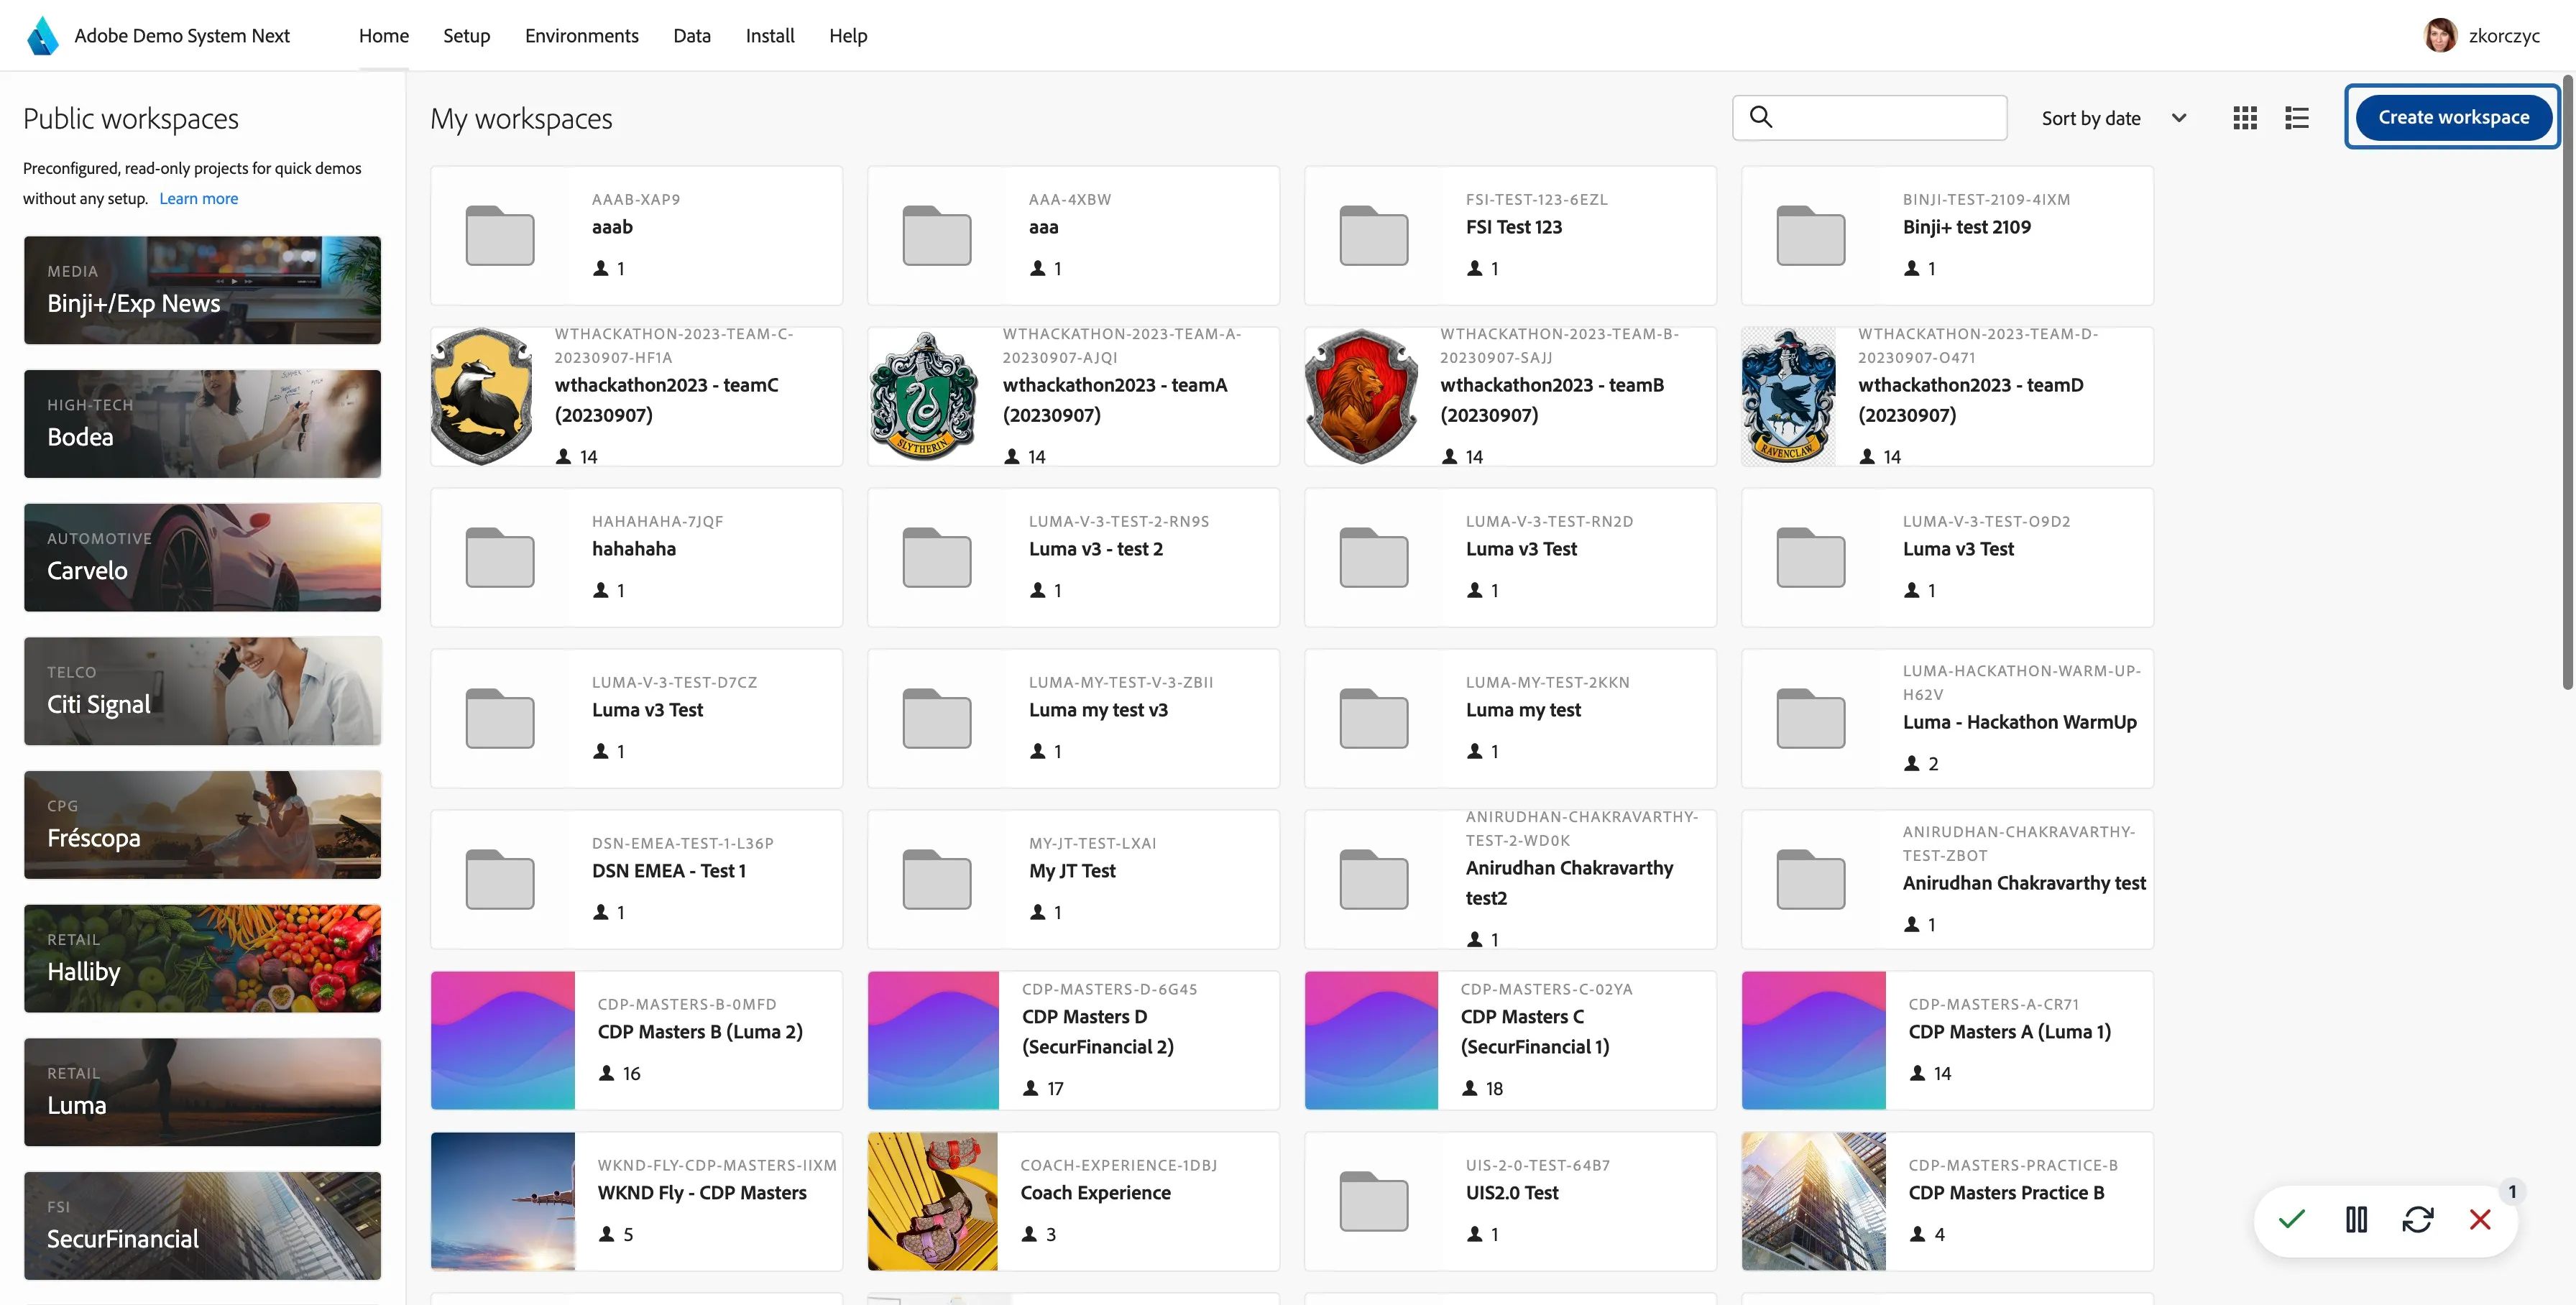Open the Carvelo automotive workspace
The height and width of the screenshot is (1305, 2576).
pos(202,557)
